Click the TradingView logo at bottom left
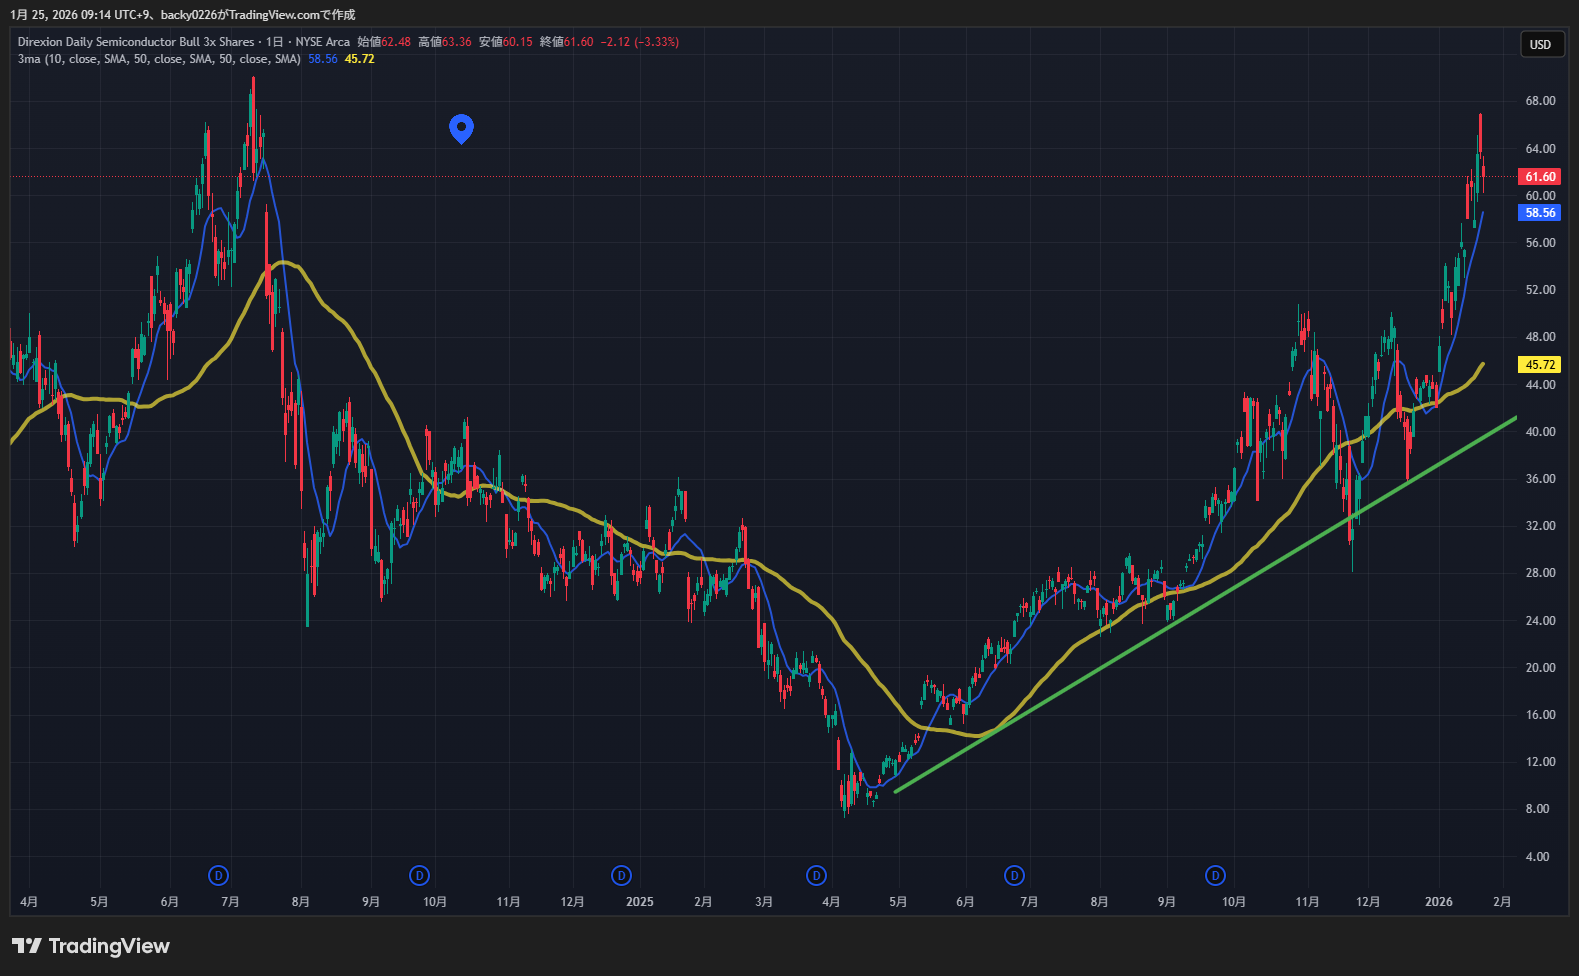1579x976 pixels. pyautogui.click(x=91, y=946)
